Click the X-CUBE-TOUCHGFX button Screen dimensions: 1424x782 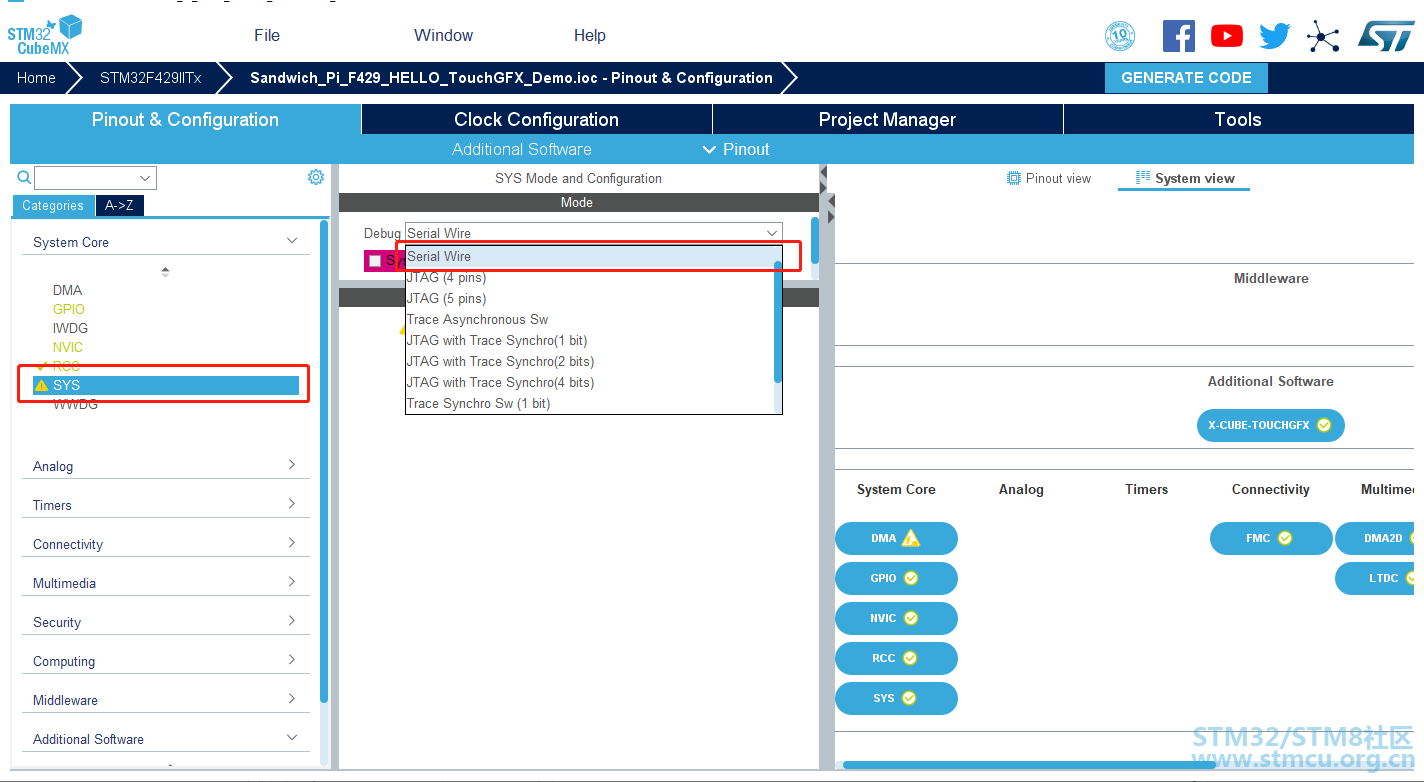pyautogui.click(x=1271, y=425)
